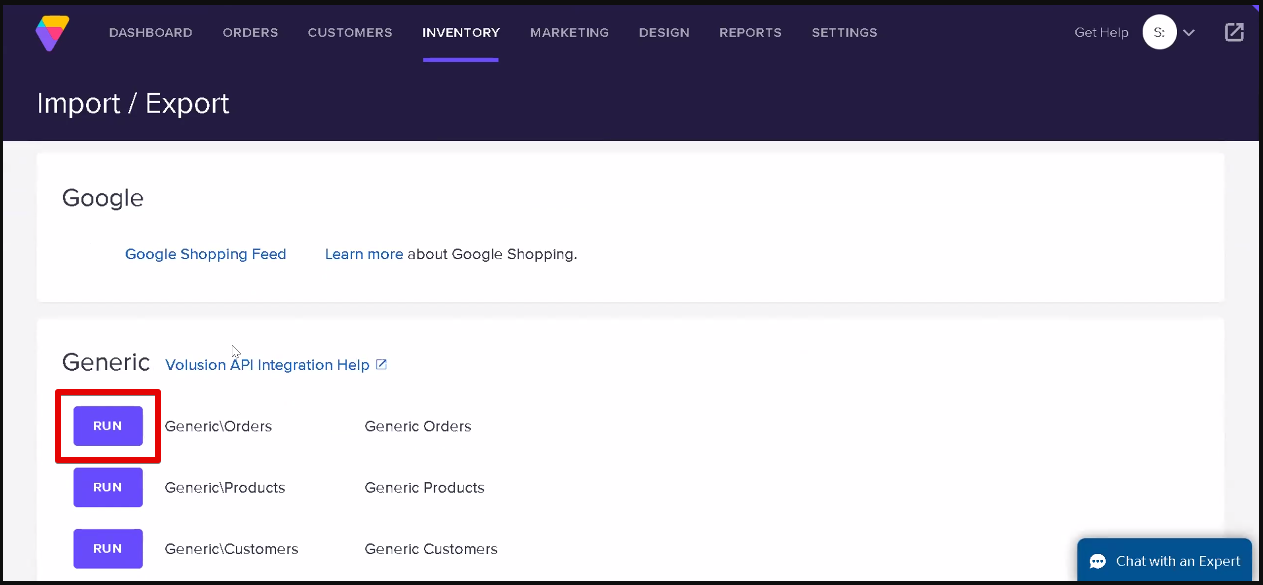Click the external-link icon beside API Integration Help
Viewport: 1263px width, 585px height.
pyautogui.click(x=381, y=365)
